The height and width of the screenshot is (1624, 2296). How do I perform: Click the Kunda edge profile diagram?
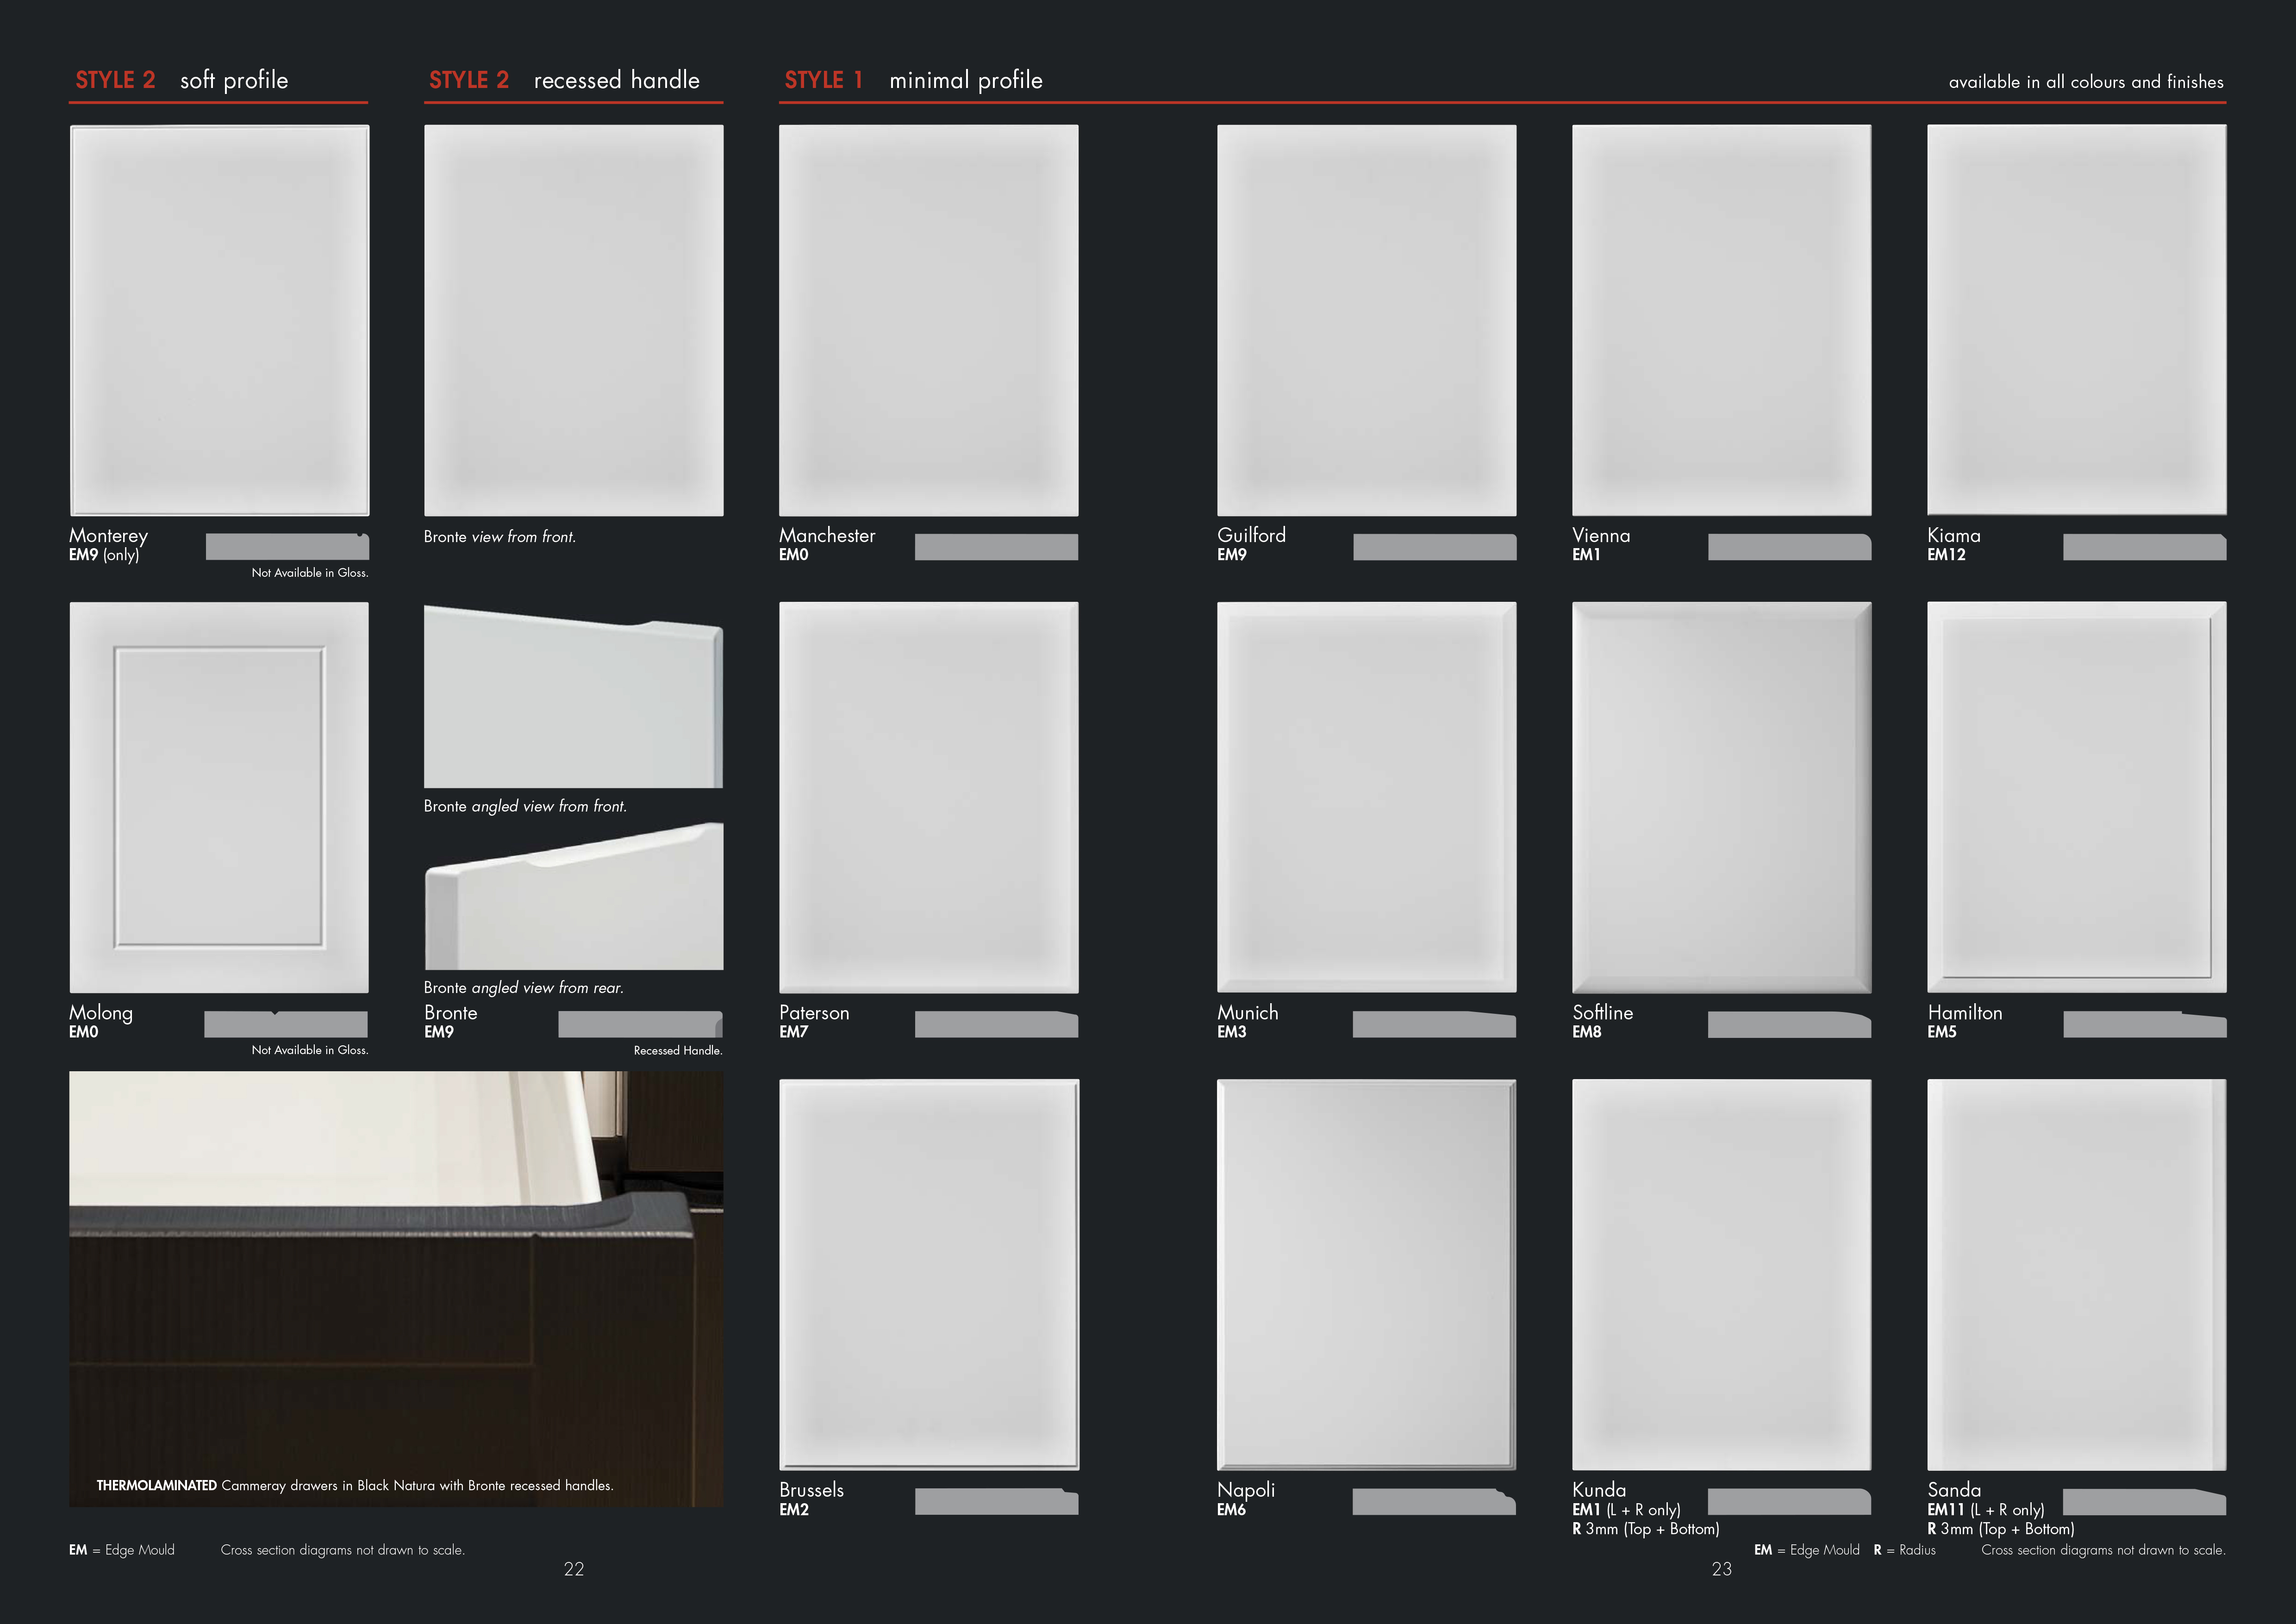point(1789,1501)
